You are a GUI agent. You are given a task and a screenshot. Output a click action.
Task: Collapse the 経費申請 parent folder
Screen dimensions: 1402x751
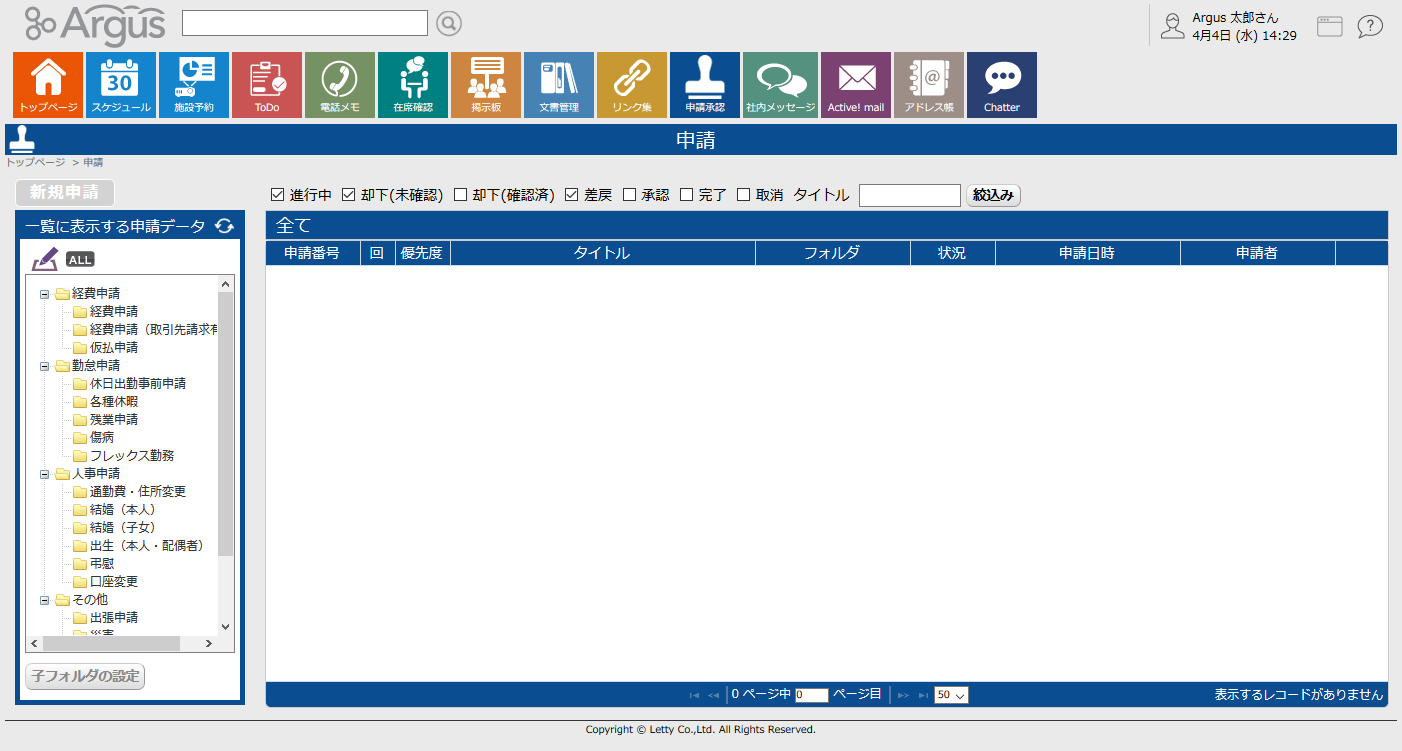point(45,294)
